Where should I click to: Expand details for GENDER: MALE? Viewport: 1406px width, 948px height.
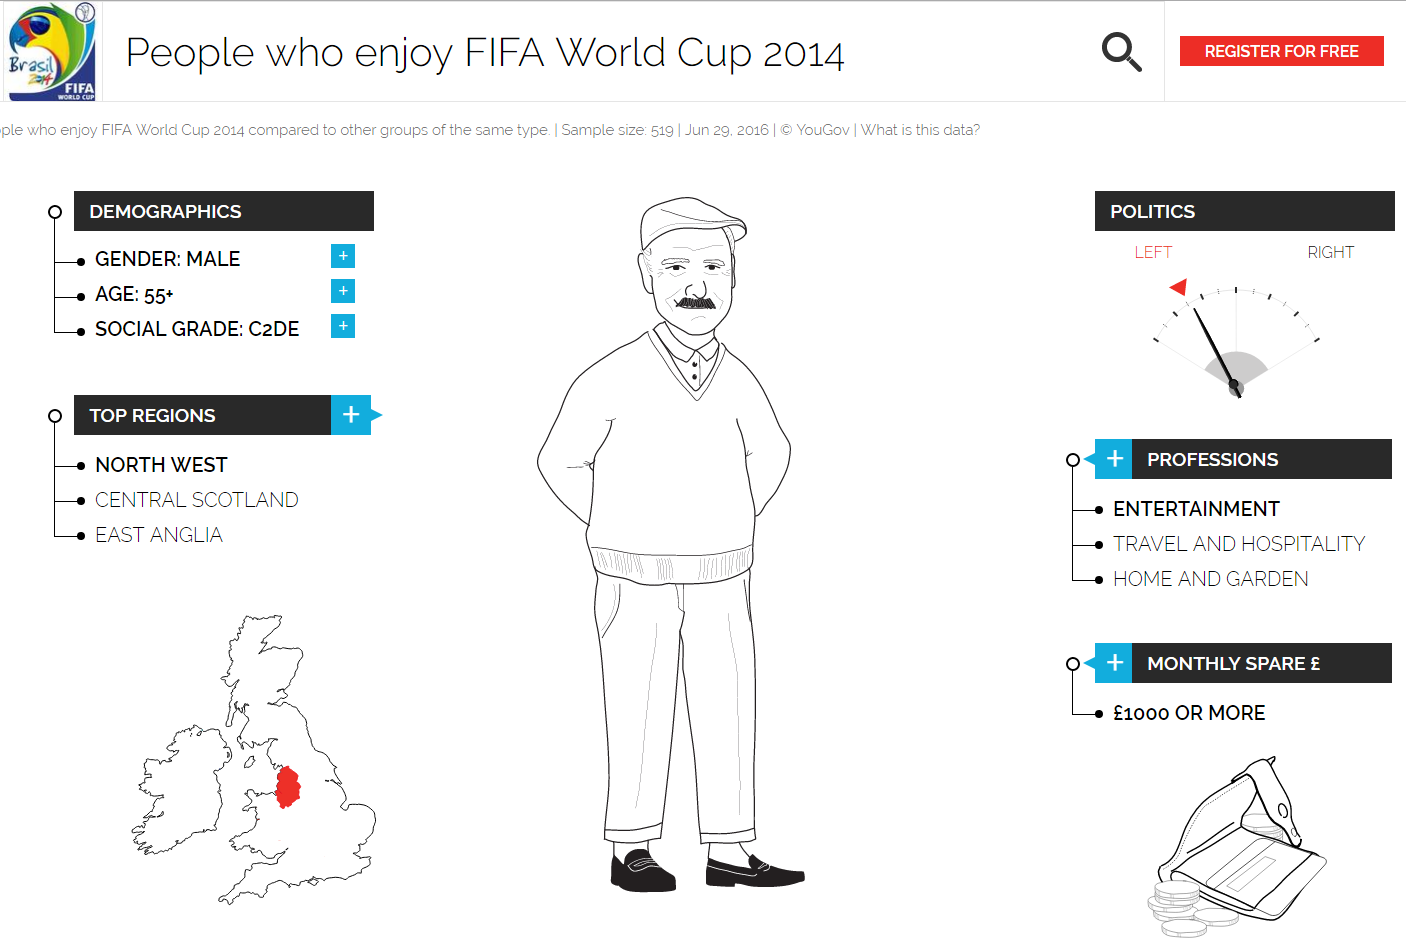click(343, 256)
